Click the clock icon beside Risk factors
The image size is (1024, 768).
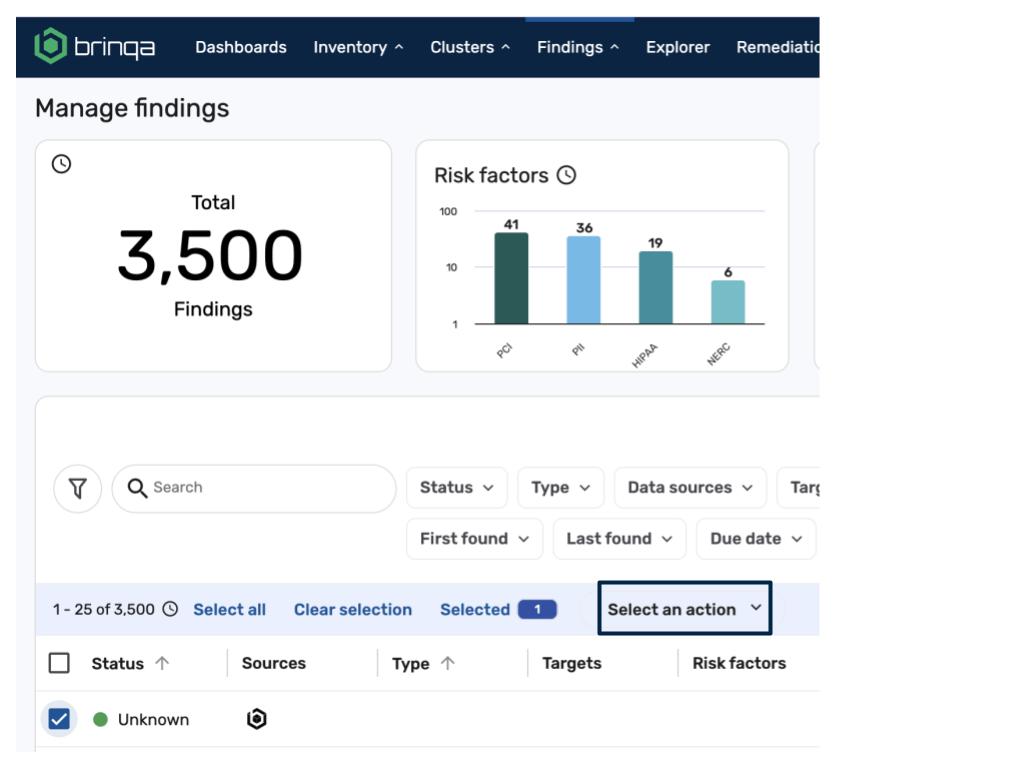click(566, 175)
